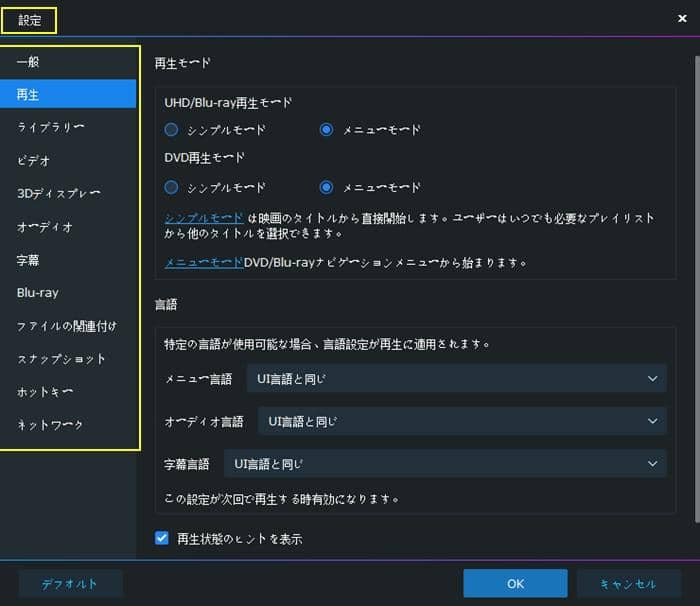Image resolution: width=700 pixels, height=606 pixels.
Task: Select the 再生 settings category
Action: coord(68,94)
